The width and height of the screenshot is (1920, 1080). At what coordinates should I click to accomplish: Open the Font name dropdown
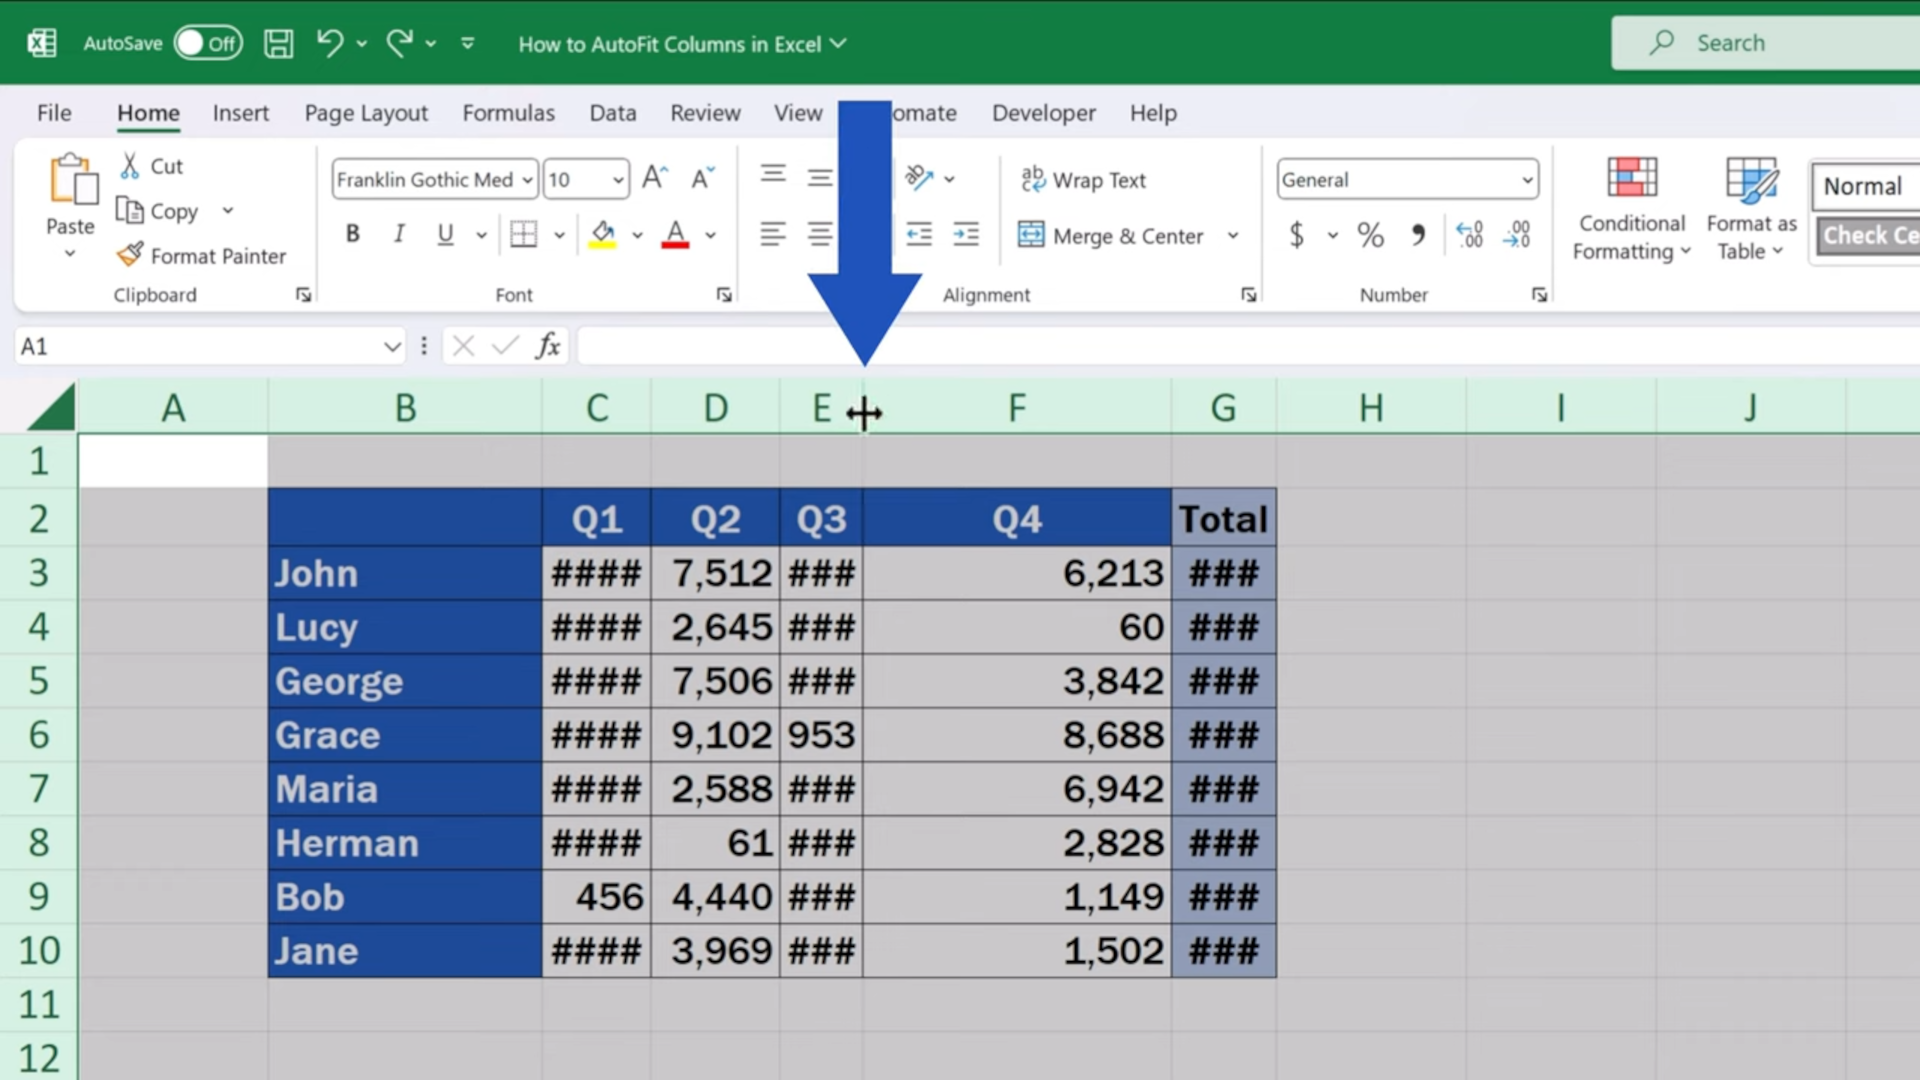tap(529, 180)
